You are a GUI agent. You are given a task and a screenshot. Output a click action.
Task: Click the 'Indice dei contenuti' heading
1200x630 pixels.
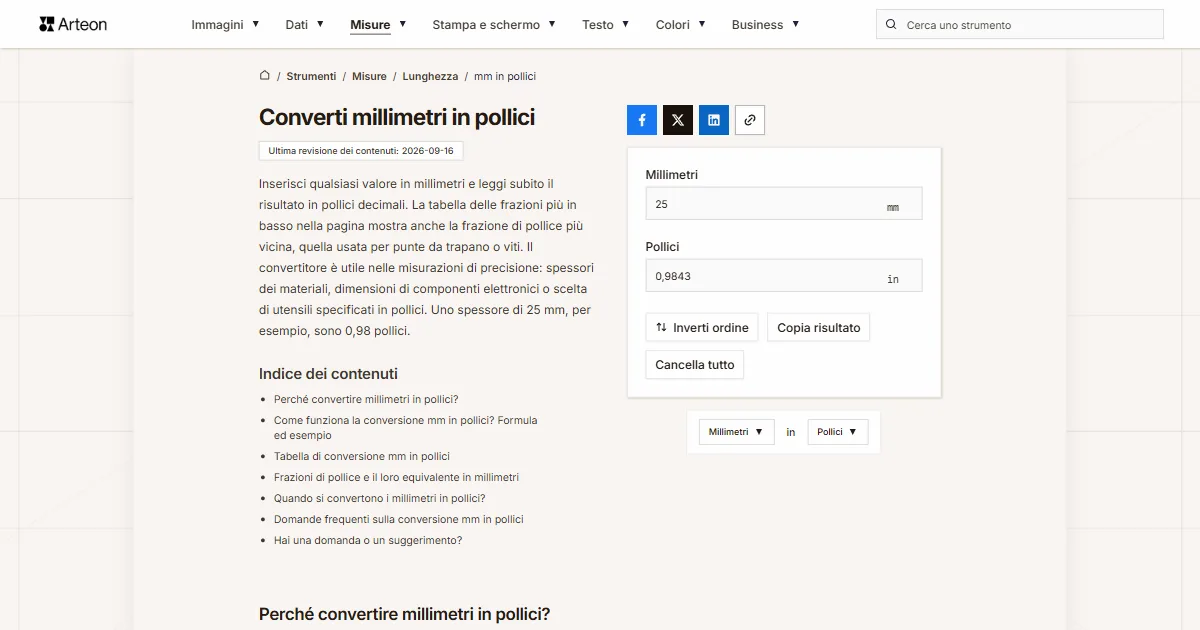click(328, 374)
